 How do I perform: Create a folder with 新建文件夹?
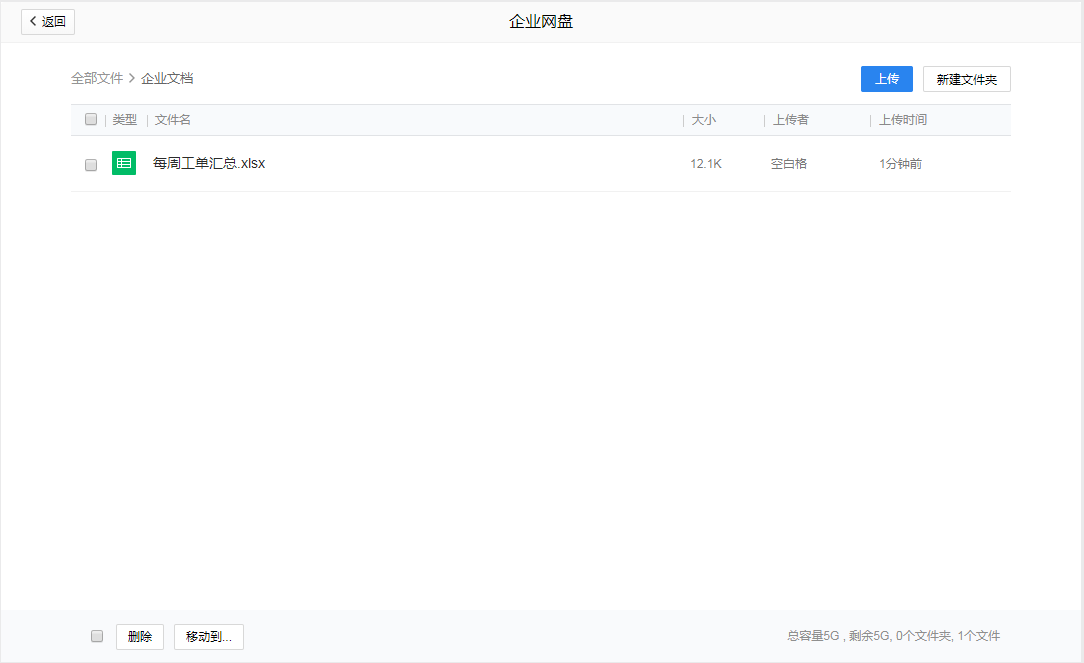(x=966, y=79)
